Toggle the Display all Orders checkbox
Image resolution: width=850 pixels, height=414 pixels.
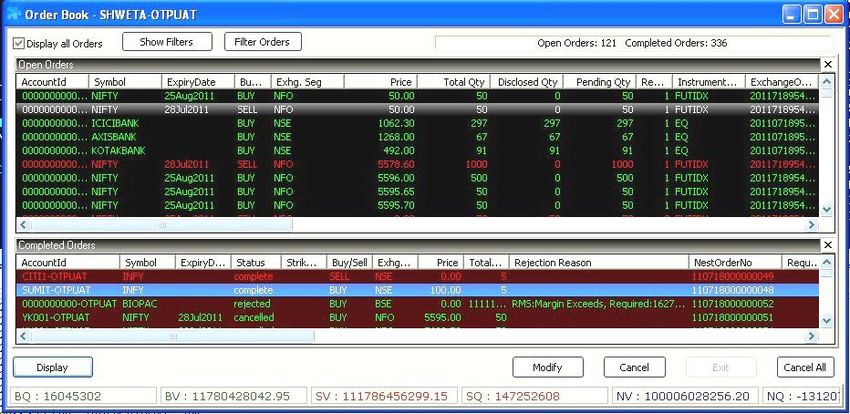pyautogui.click(x=19, y=43)
